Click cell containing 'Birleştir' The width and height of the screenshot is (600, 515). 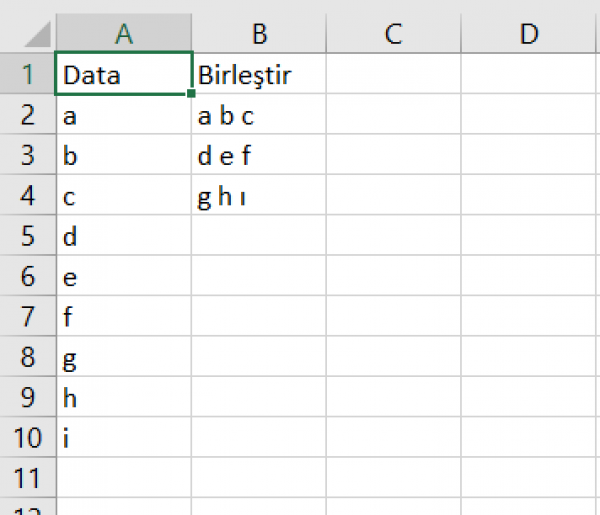click(259, 73)
